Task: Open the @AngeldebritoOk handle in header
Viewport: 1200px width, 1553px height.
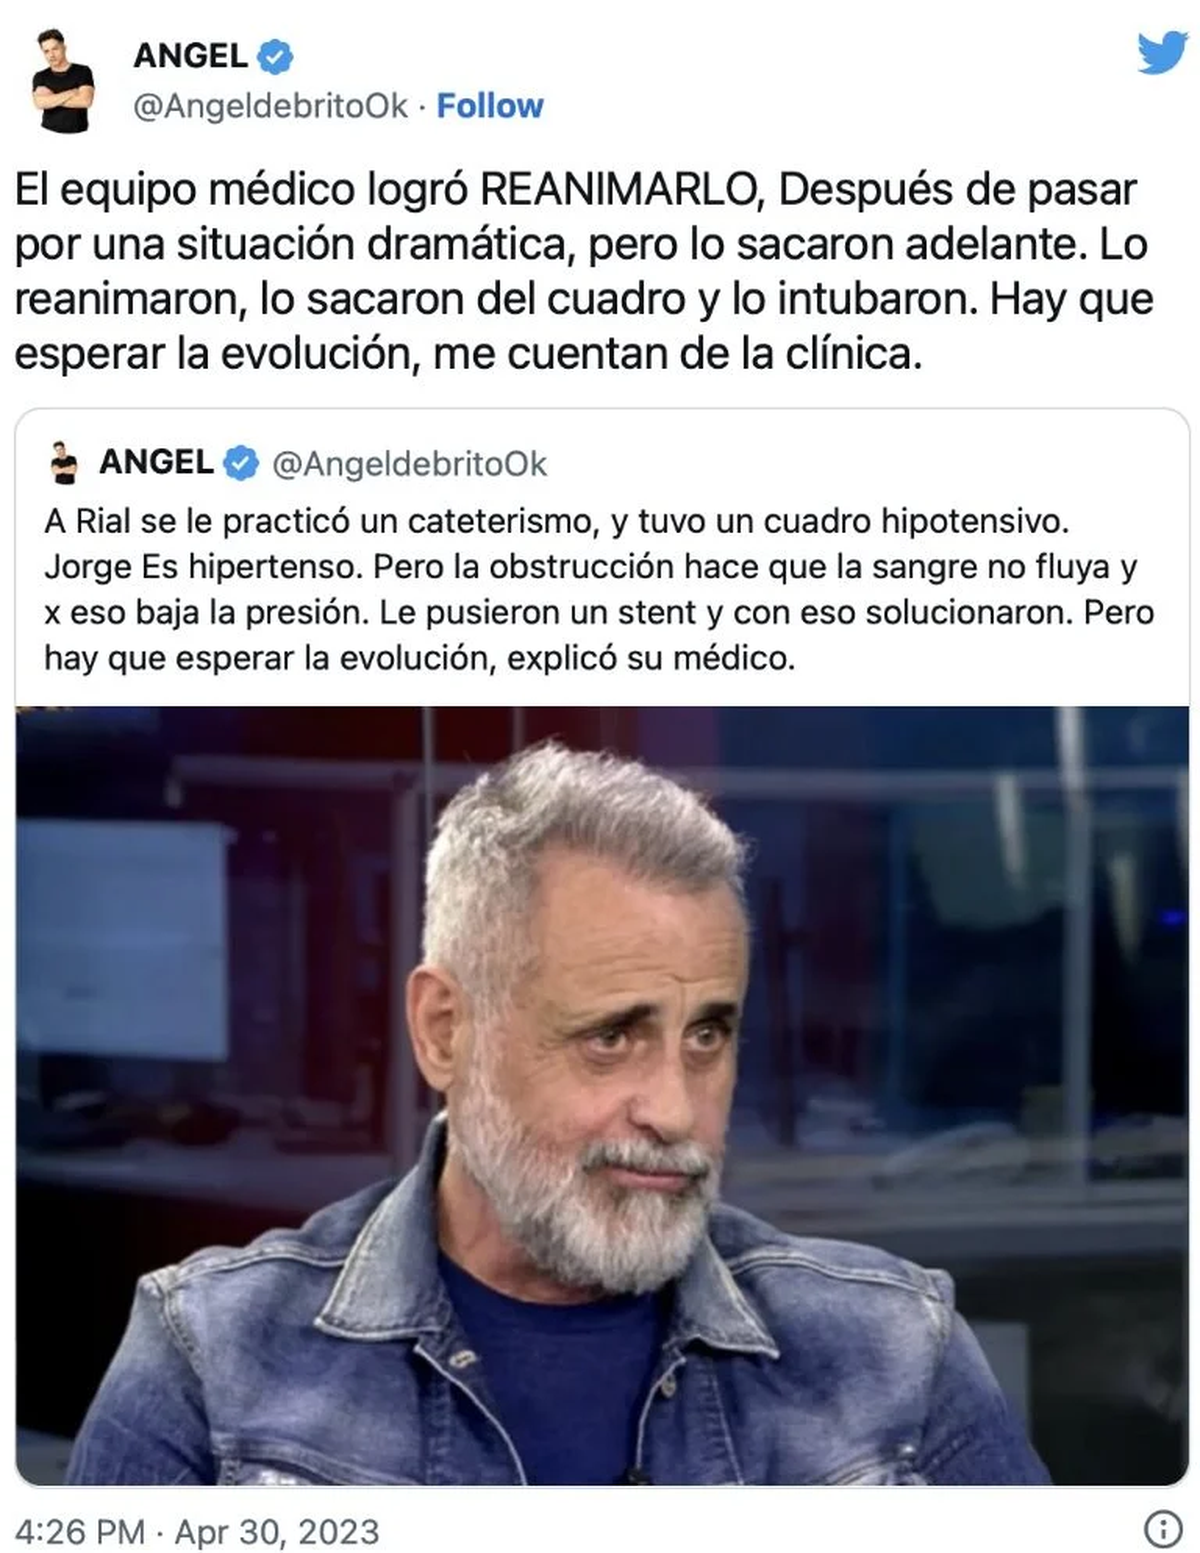Action: coord(270,106)
